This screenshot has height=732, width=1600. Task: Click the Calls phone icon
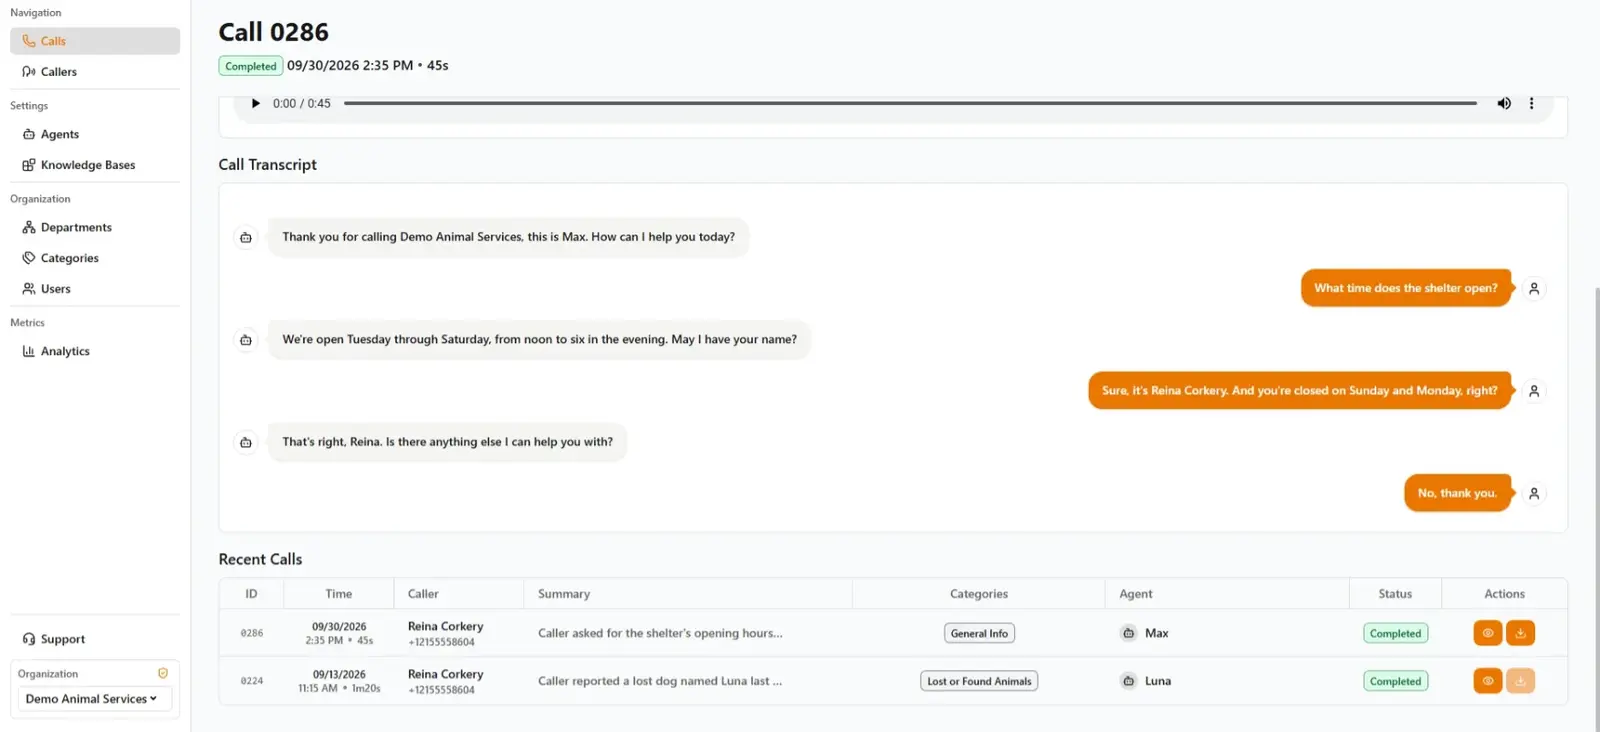click(x=29, y=41)
